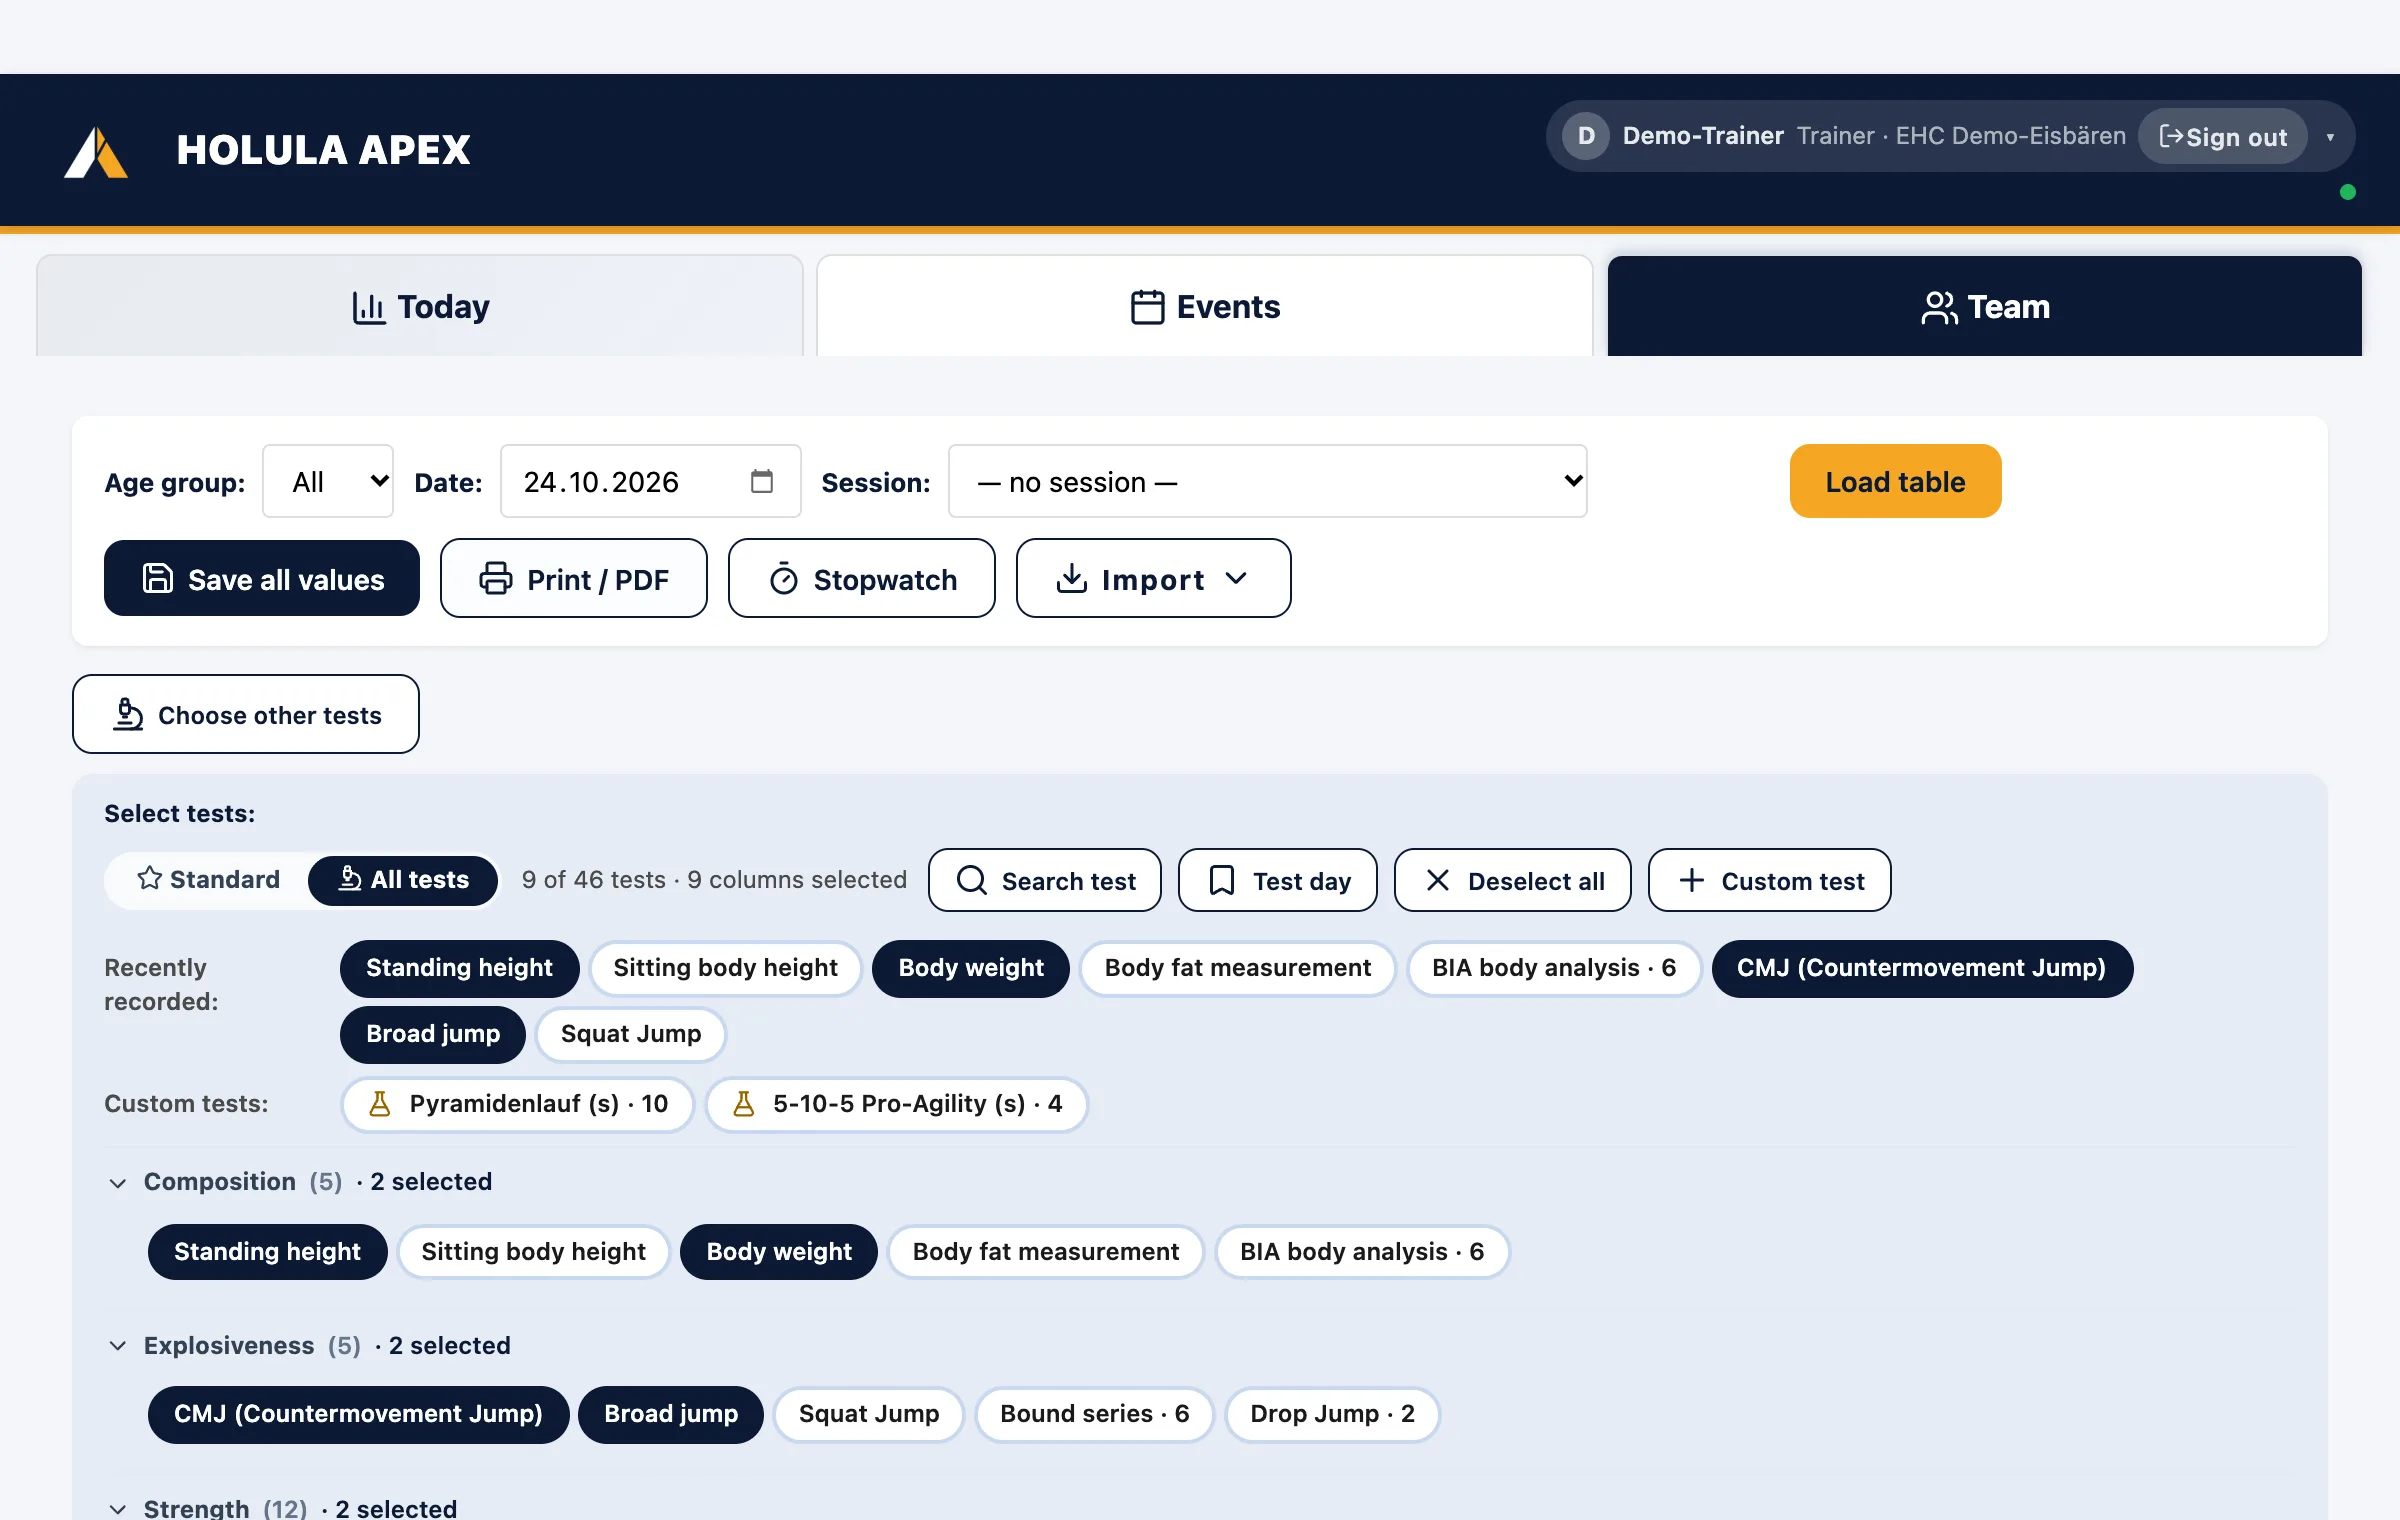Open the Session dropdown

coord(1267,481)
